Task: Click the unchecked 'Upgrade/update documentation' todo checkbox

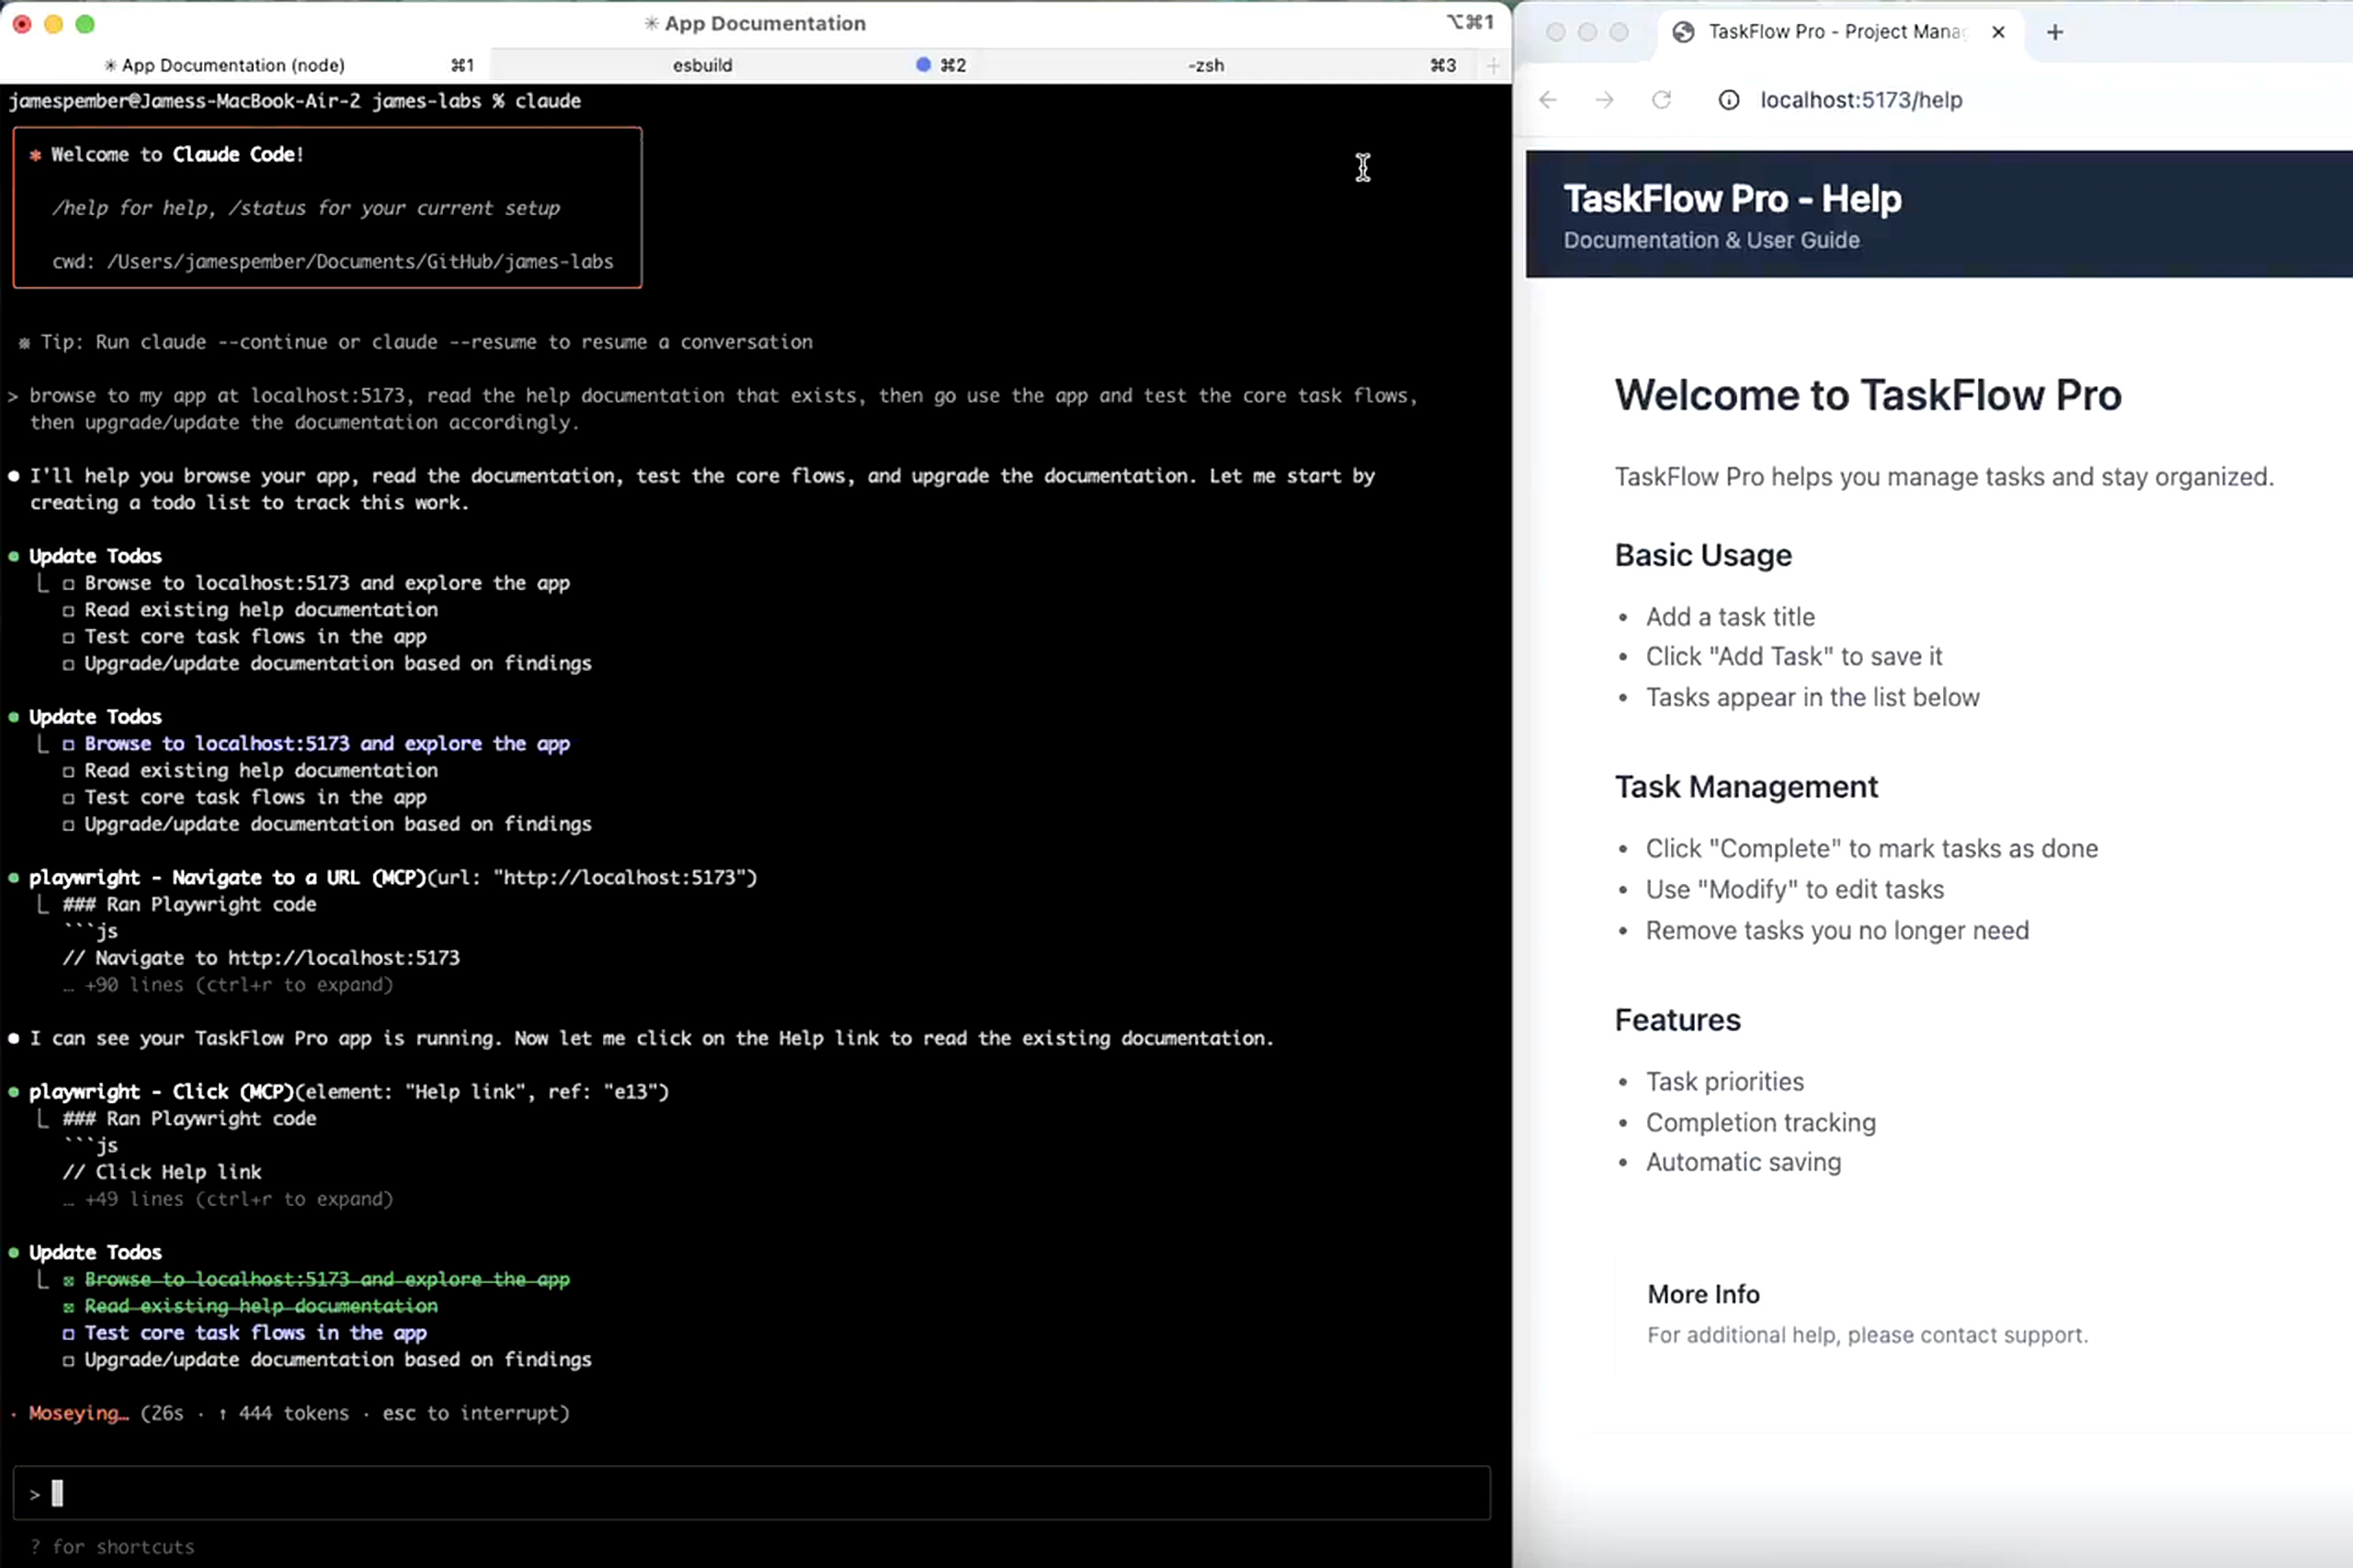Action: tap(69, 1361)
